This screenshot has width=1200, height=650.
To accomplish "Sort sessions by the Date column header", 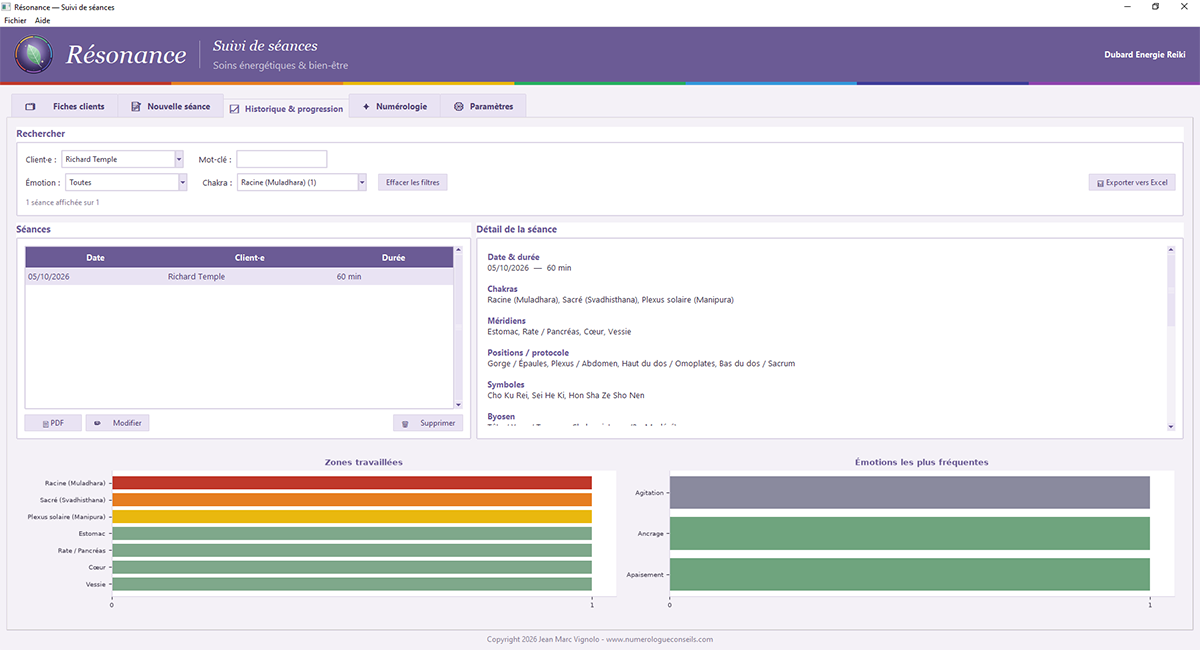I will (95, 258).
